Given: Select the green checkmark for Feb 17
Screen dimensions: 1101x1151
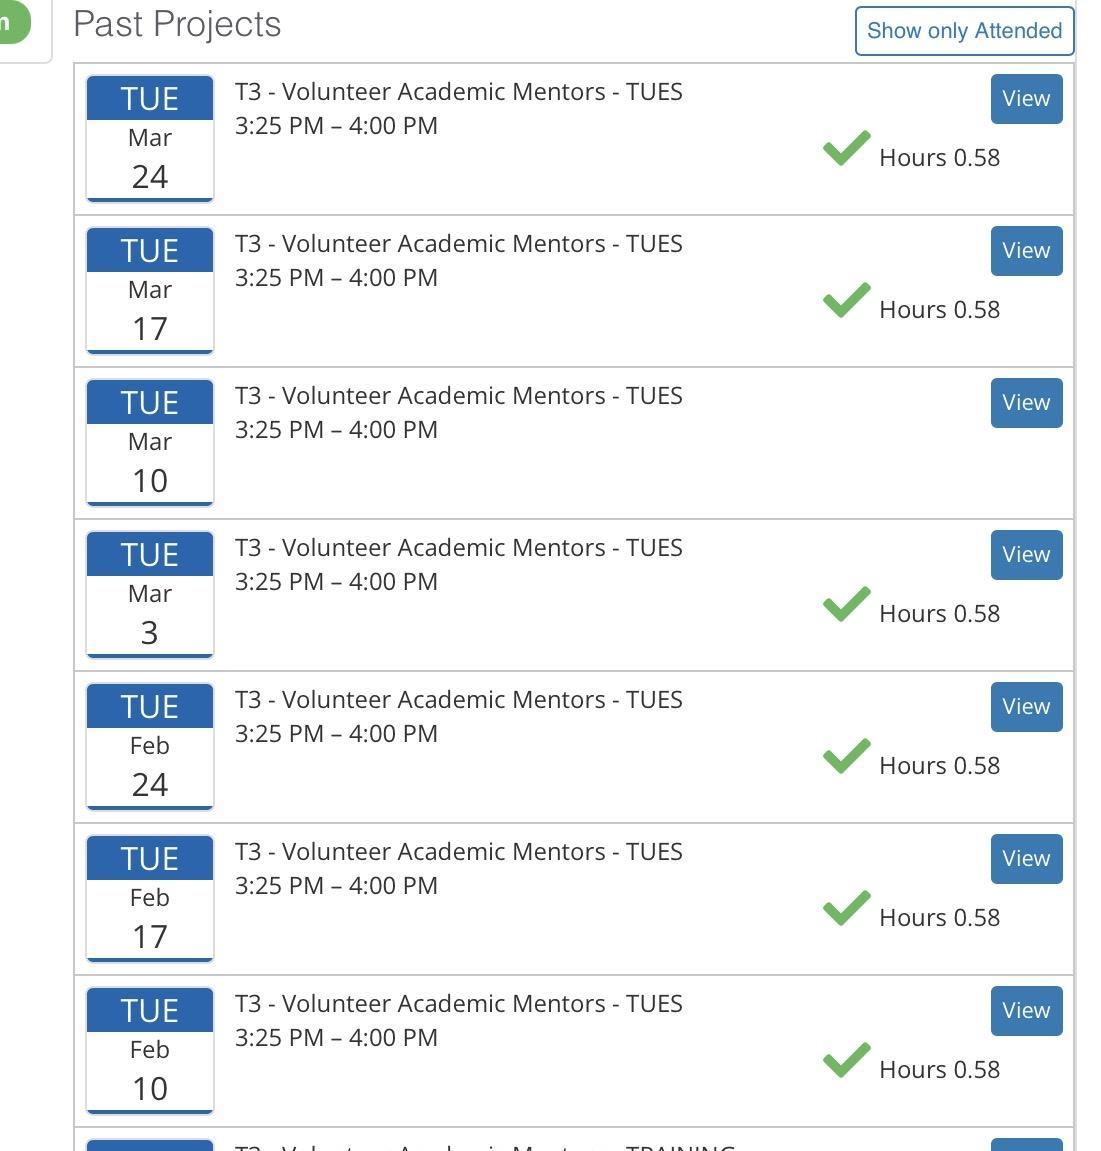Looking at the screenshot, I should pos(846,910).
